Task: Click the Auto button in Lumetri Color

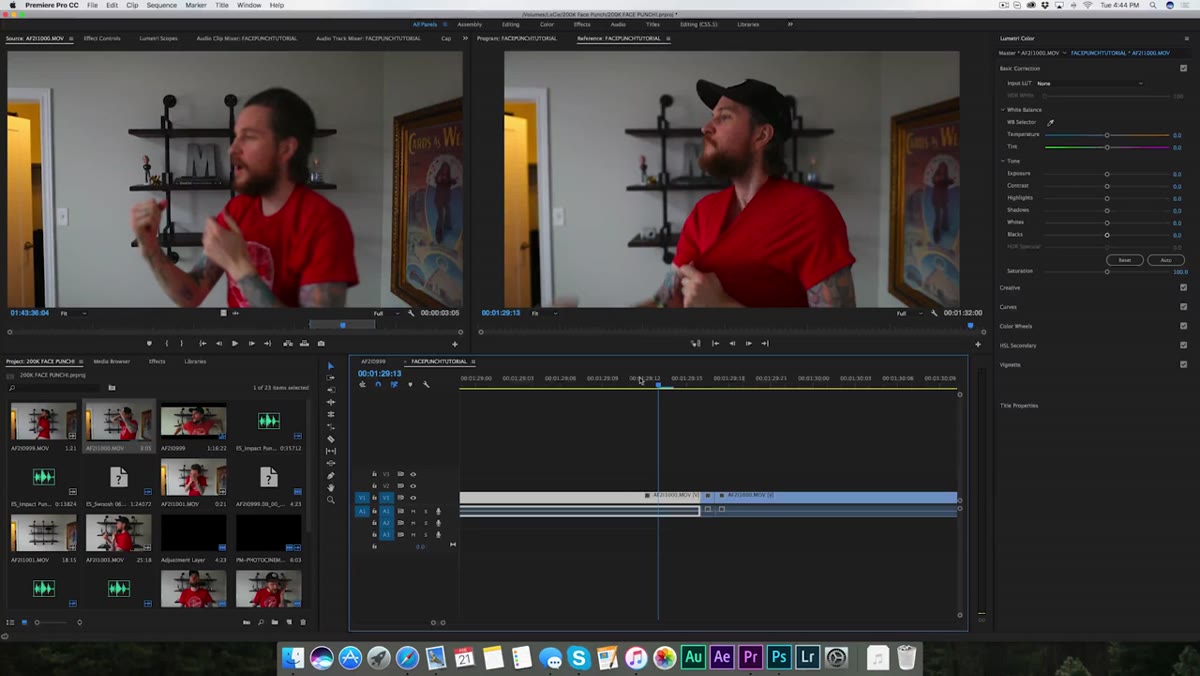Action: pos(1166,260)
